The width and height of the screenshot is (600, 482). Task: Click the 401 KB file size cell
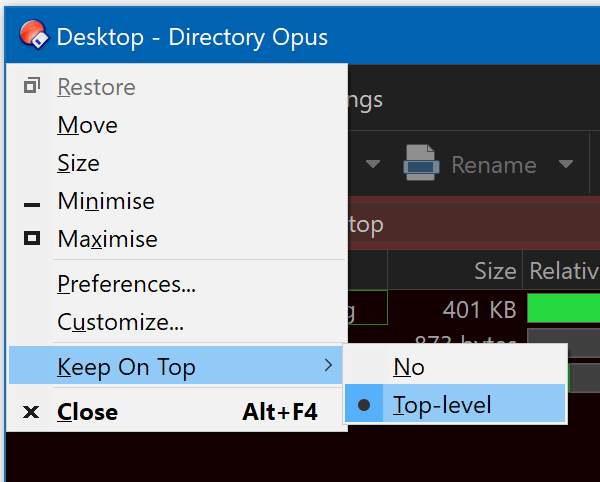tap(479, 309)
